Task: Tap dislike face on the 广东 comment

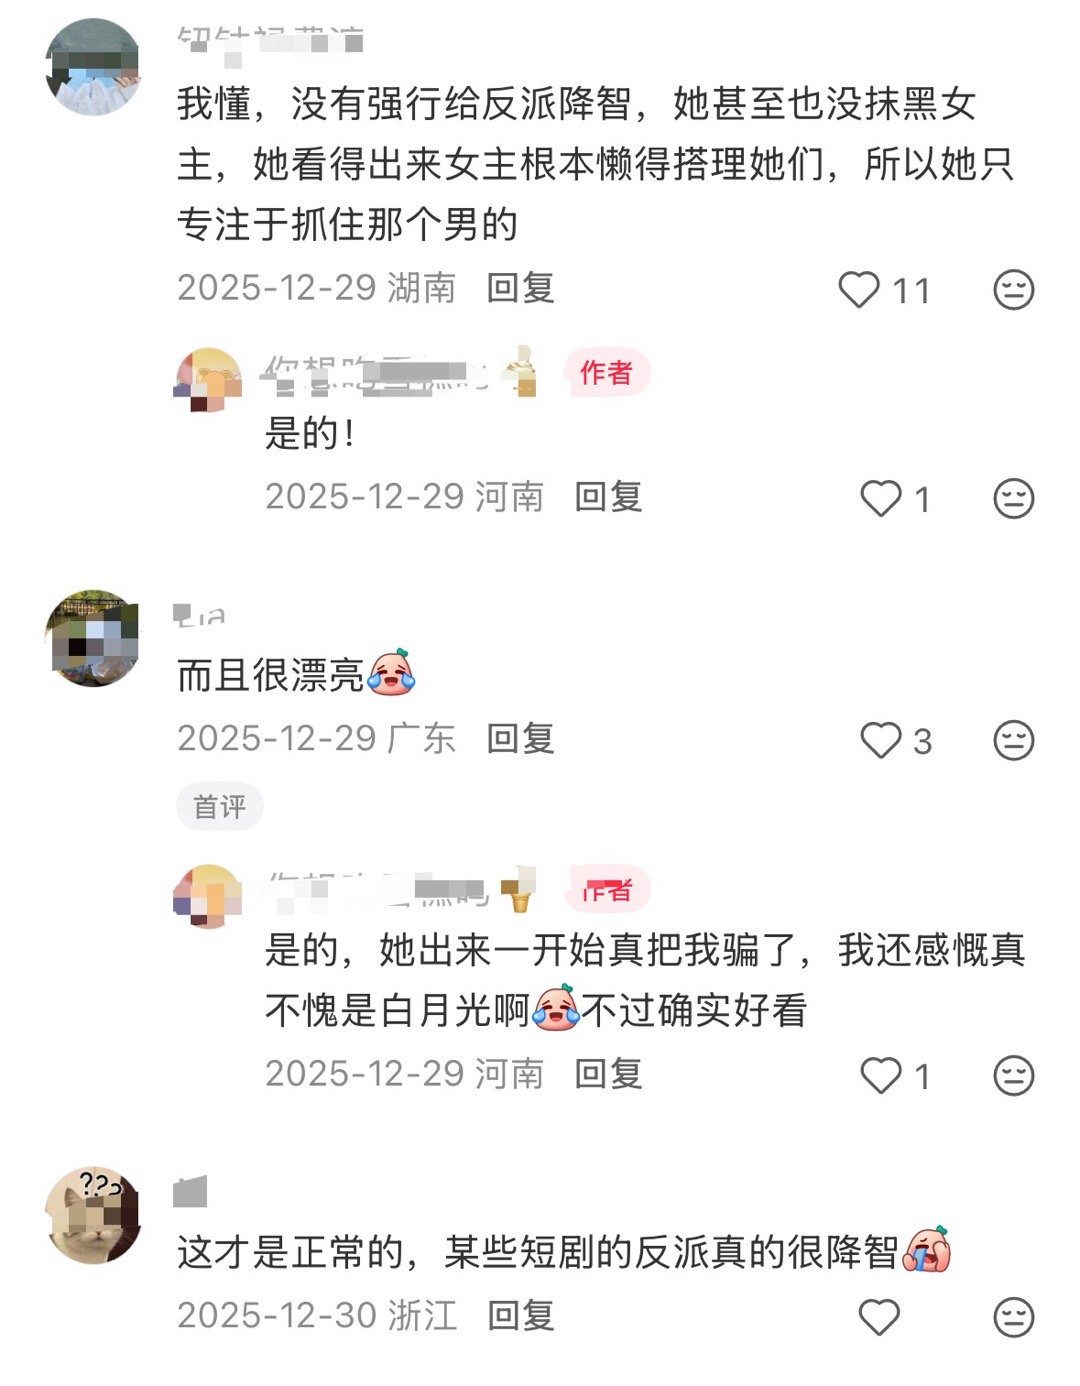Action: (x=1013, y=741)
